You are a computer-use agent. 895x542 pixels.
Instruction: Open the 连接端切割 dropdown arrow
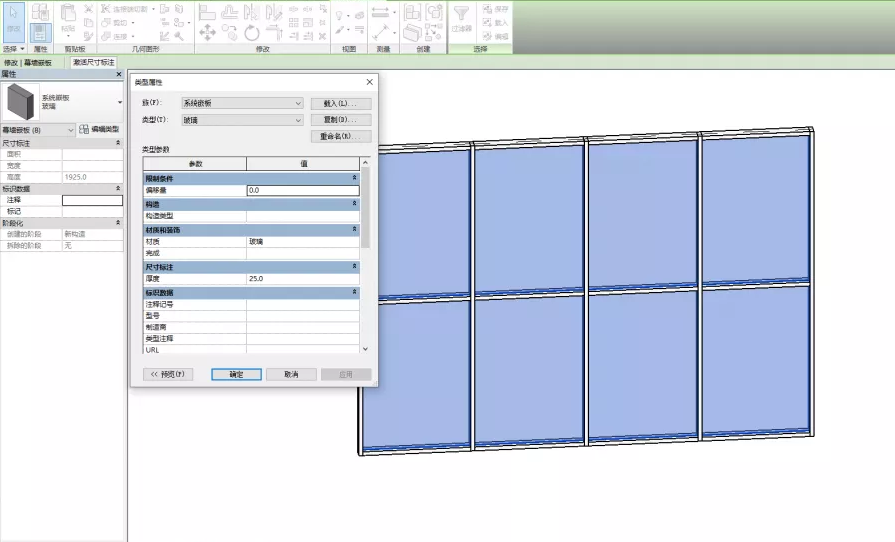(x=154, y=9)
